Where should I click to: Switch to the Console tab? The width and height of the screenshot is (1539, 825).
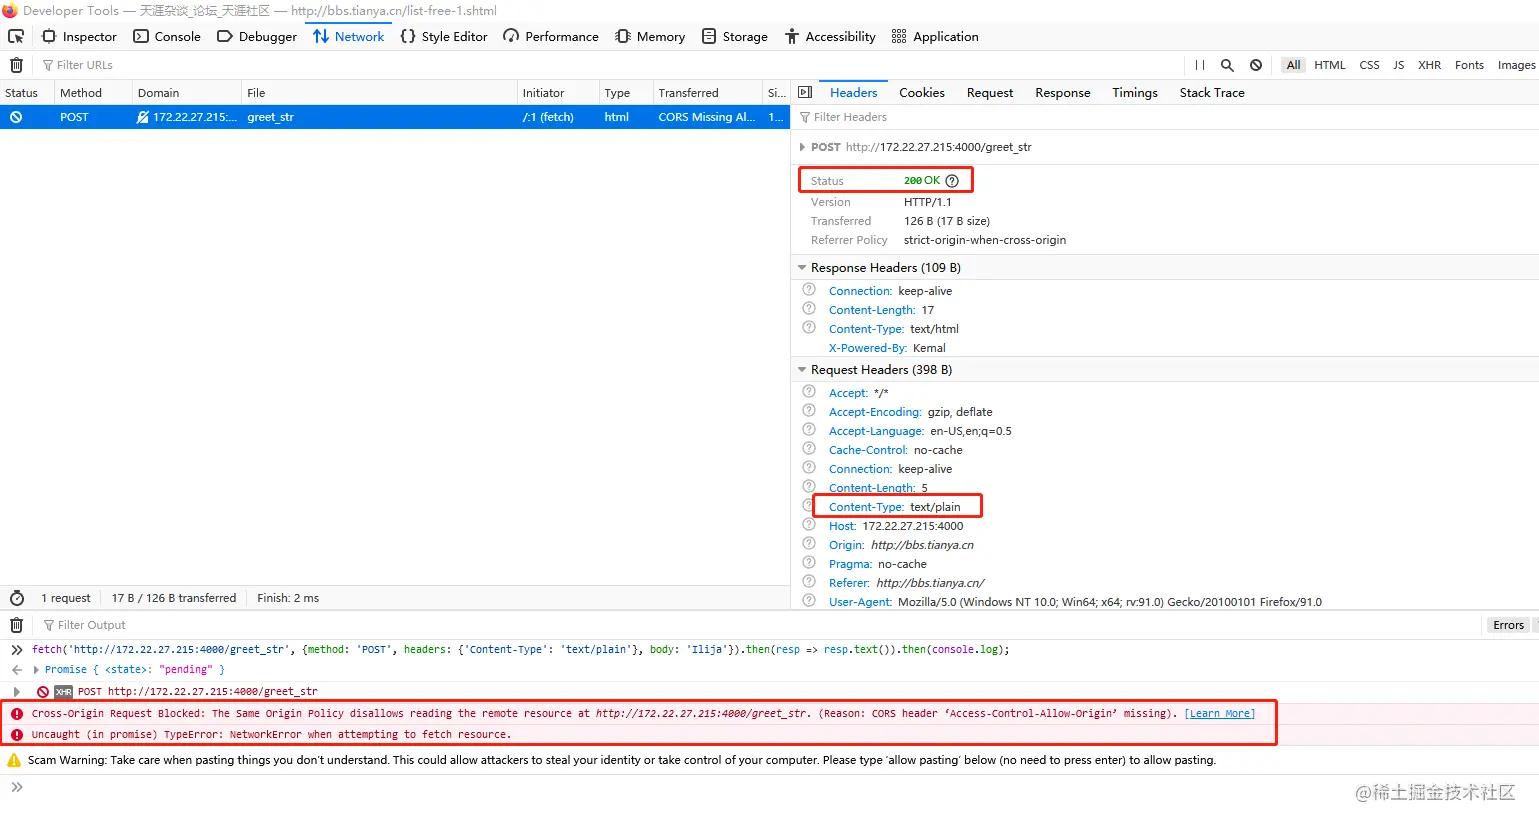click(x=167, y=36)
